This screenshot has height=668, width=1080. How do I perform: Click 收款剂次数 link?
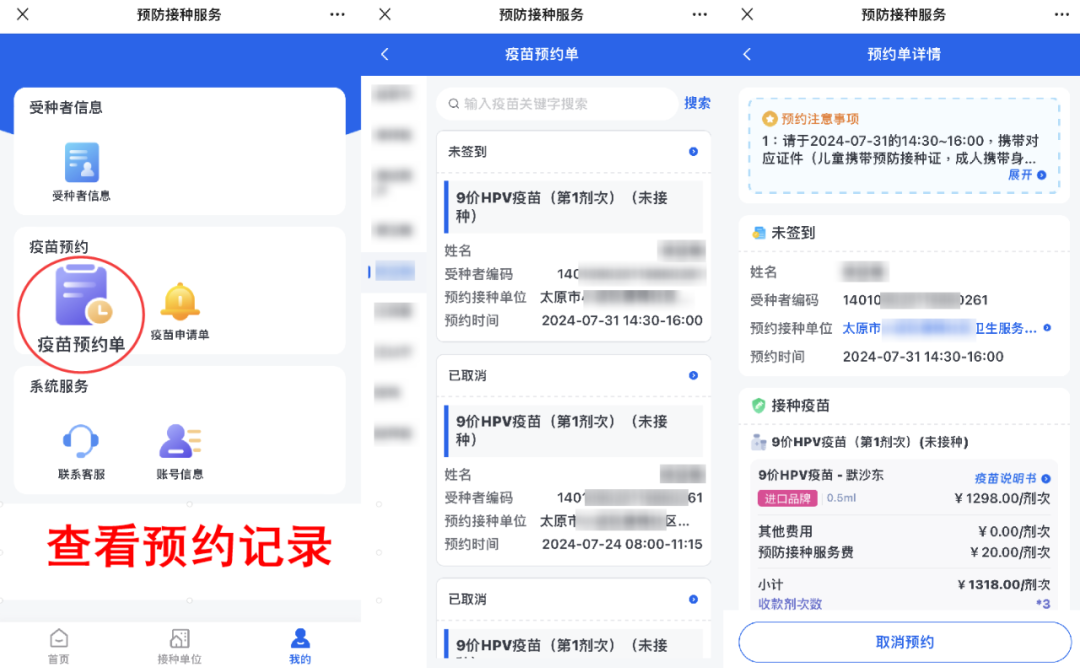pos(790,604)
